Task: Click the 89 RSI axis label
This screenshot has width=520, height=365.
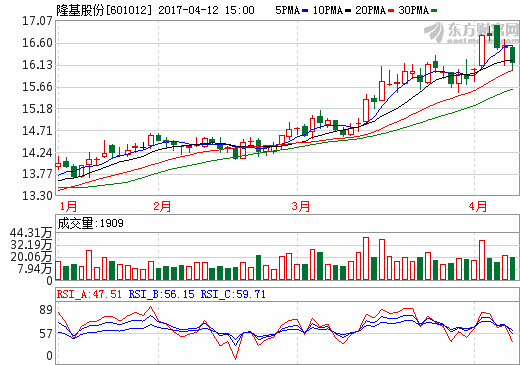Action: [46, 310]
